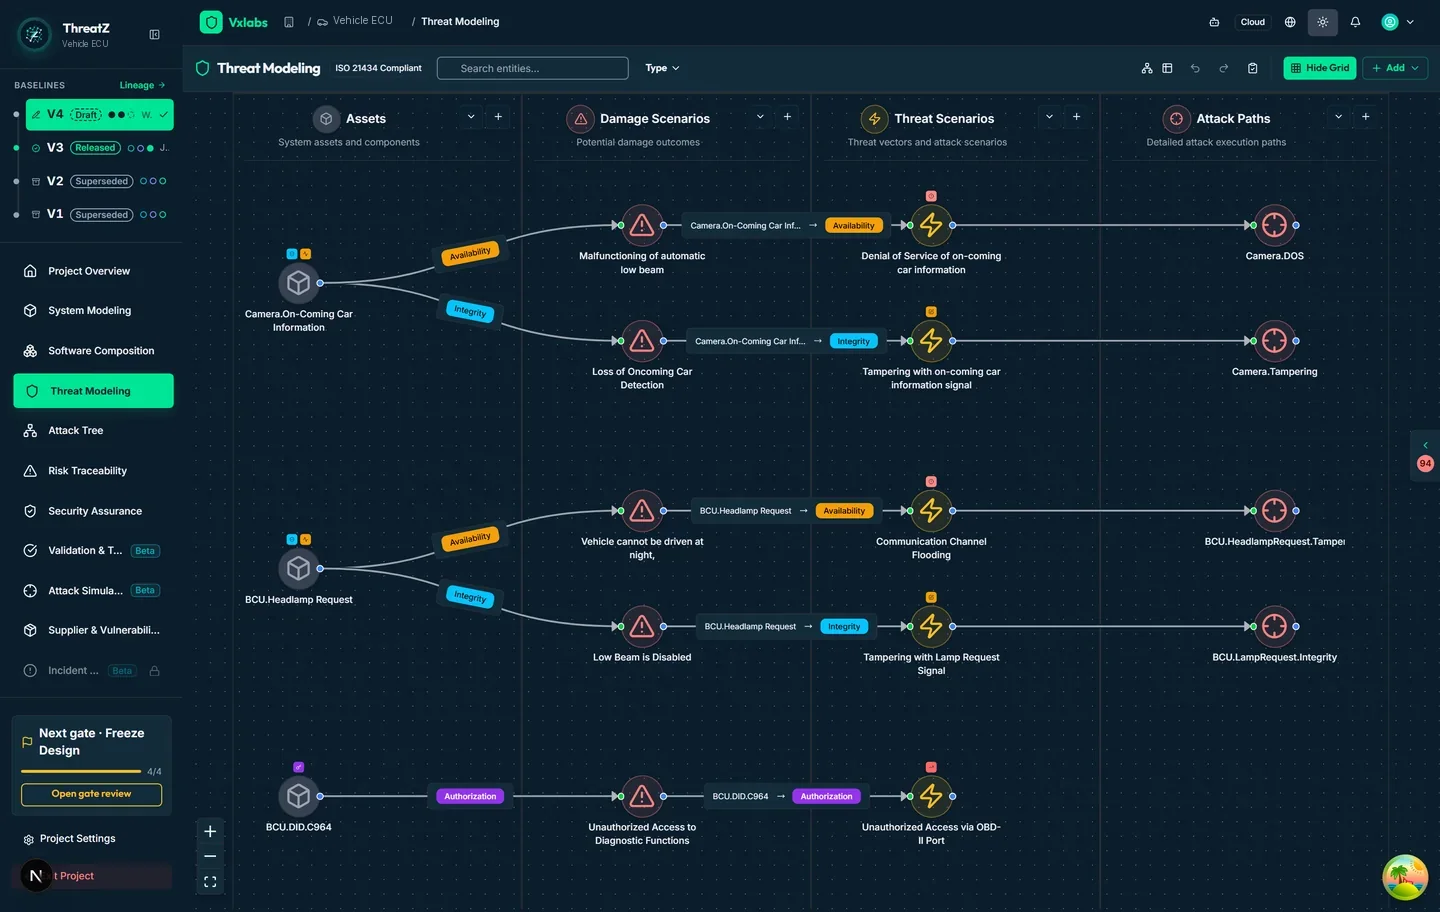This screenshot has height=912, width=1440.
Task: Undo last action arrow
Action: click(1195, 68)
